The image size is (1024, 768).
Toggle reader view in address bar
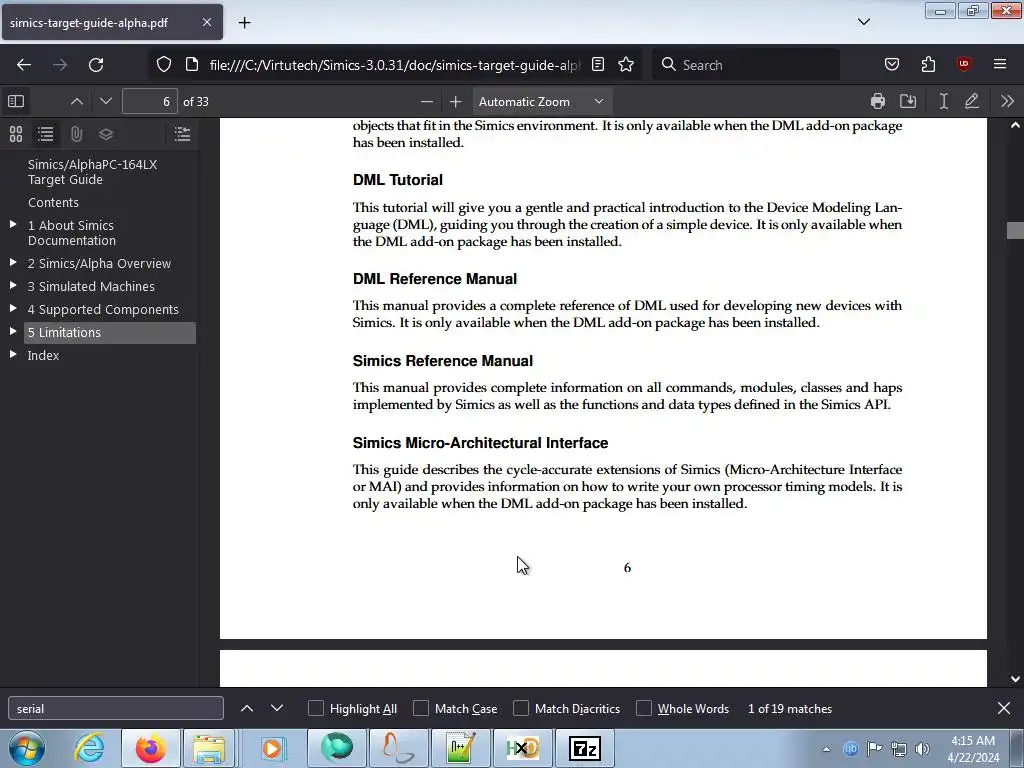tap(598, 65)
